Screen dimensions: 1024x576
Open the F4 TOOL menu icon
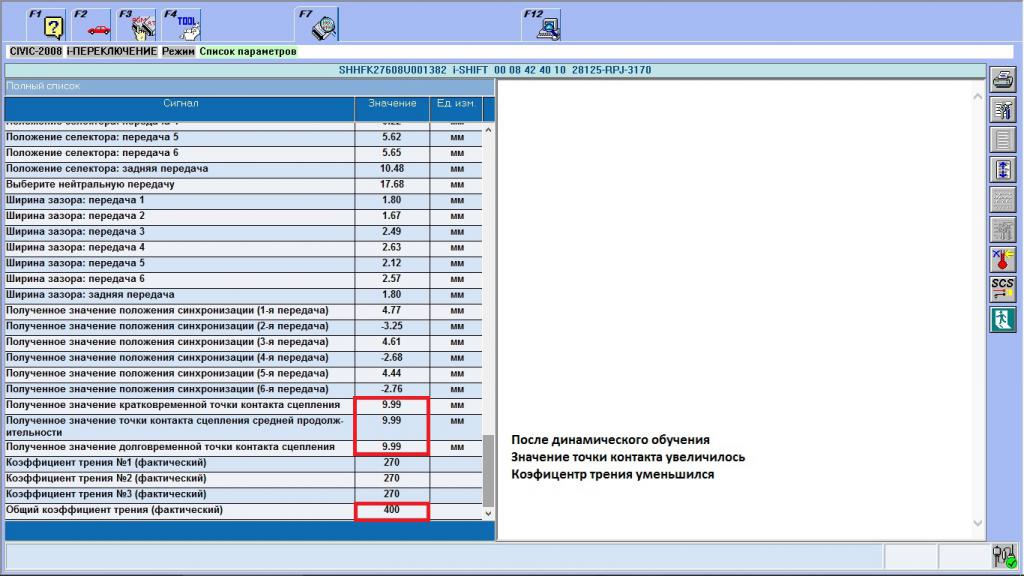[x=186, y=25]
